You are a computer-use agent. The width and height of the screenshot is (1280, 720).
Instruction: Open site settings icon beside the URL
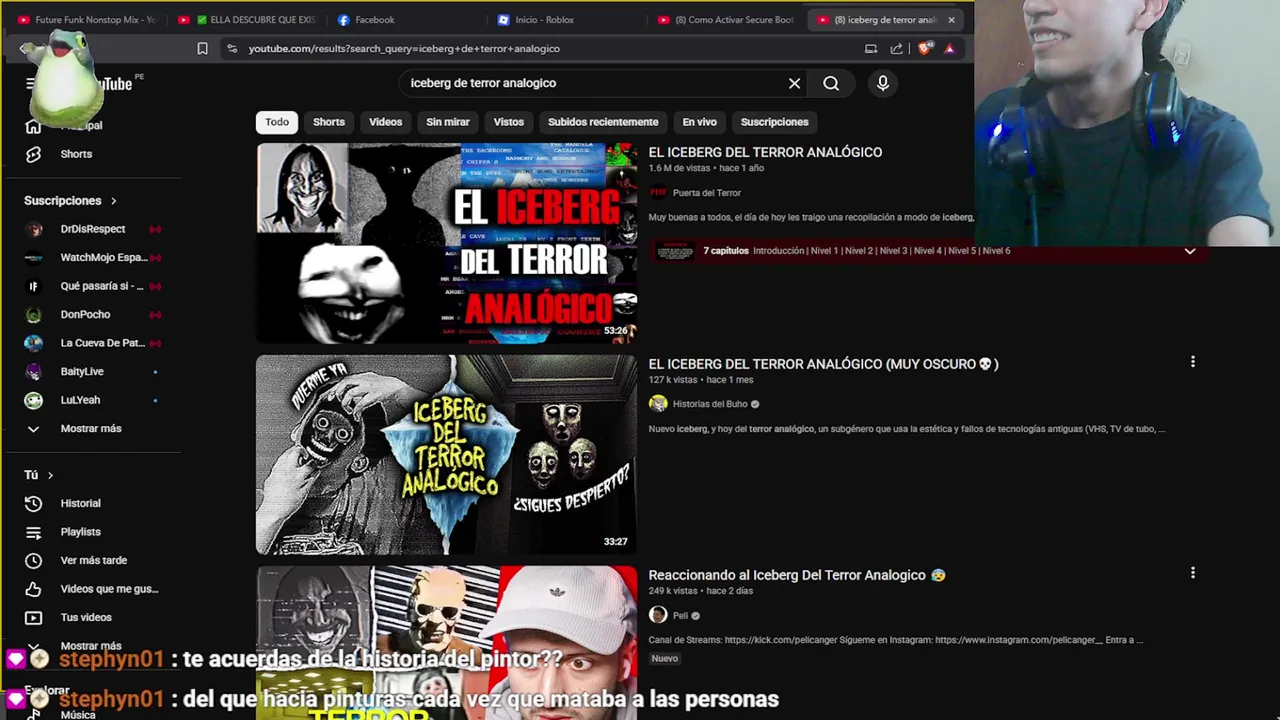coord(232,48)
